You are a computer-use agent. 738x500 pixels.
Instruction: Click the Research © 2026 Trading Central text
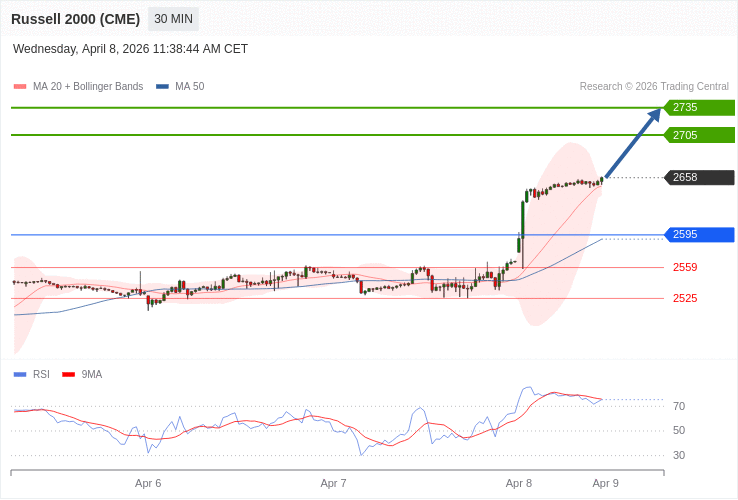[654, 87]
